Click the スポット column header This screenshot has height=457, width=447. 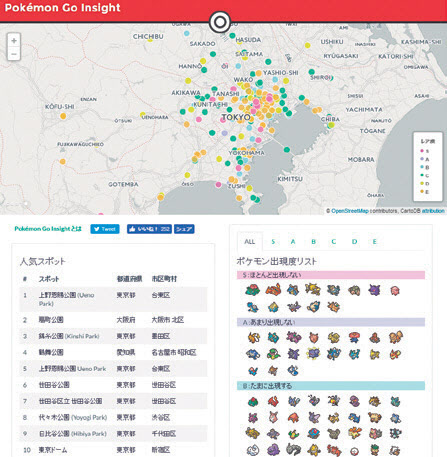[49, 279]
